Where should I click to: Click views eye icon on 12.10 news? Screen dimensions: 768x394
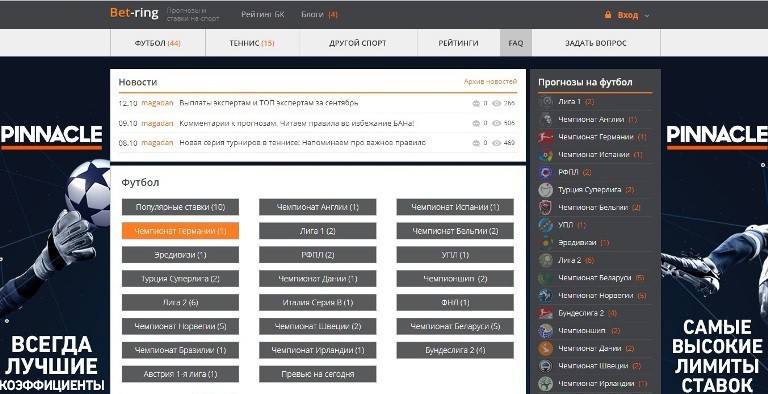(x=496, y=103)
